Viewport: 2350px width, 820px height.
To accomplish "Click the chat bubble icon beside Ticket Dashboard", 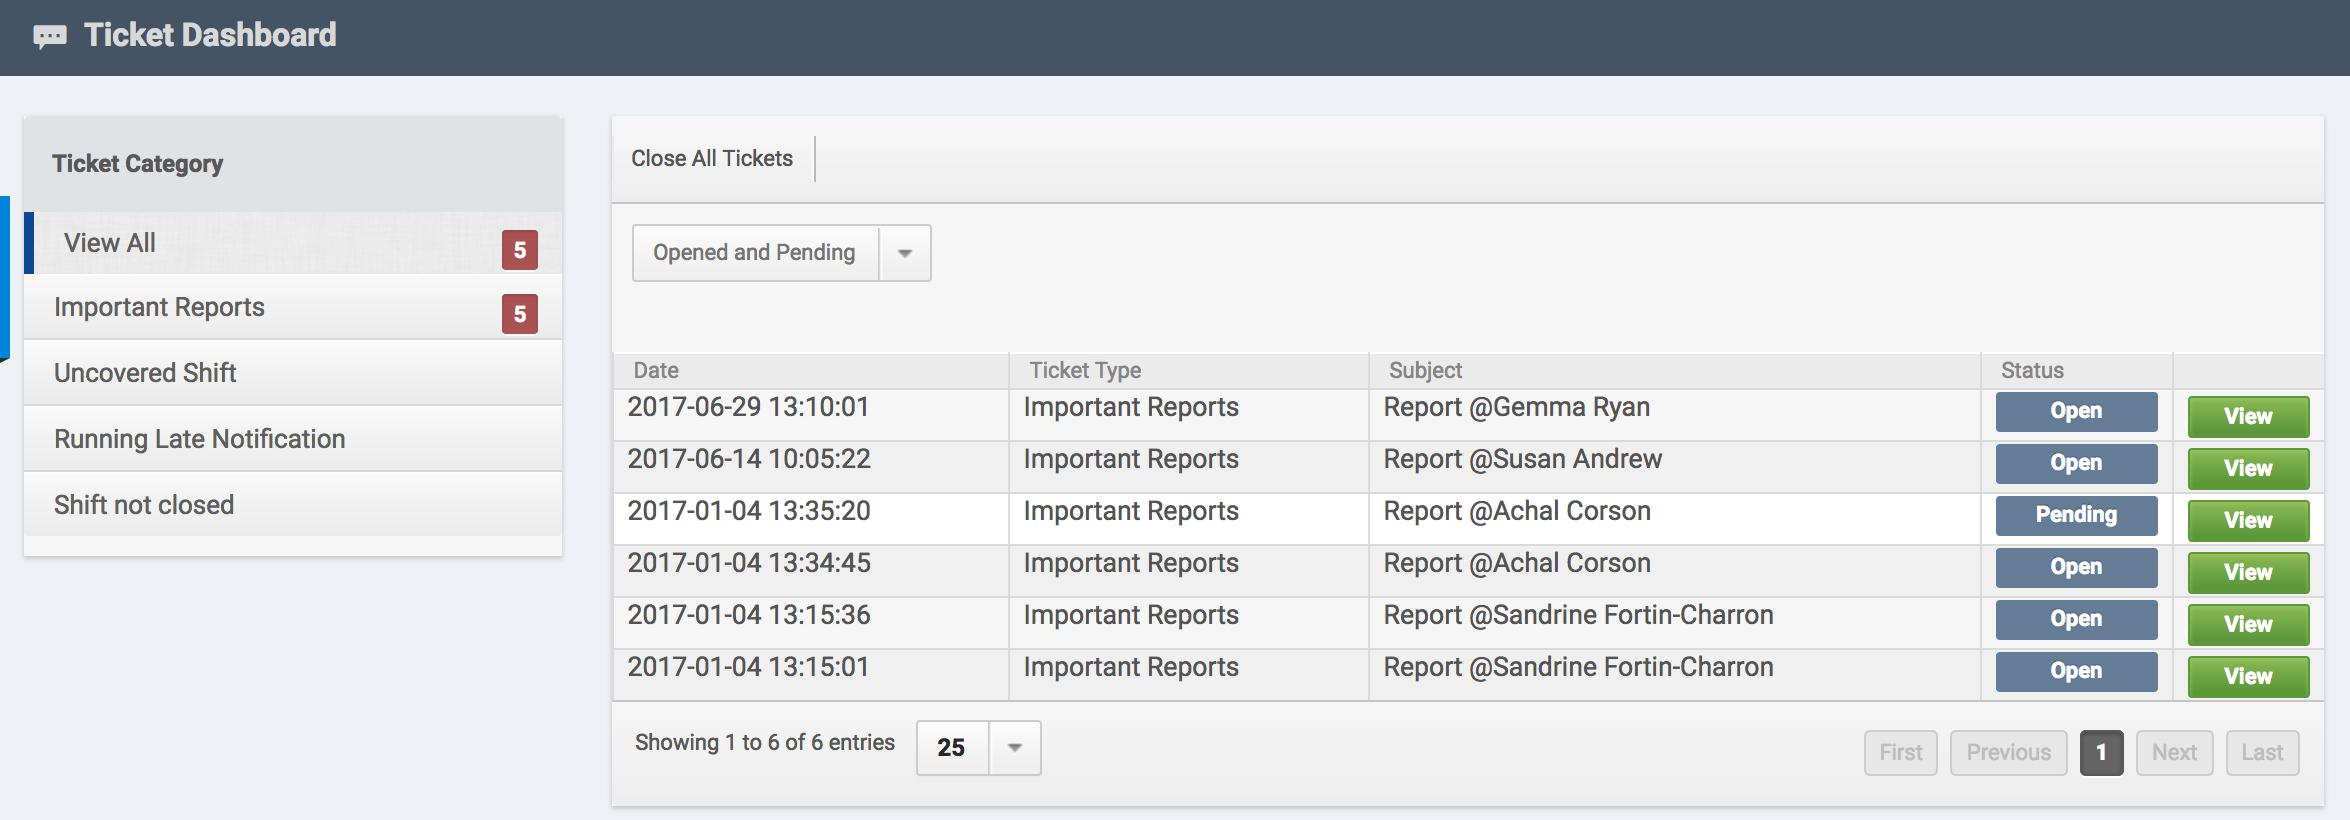I will click(49, 37).
